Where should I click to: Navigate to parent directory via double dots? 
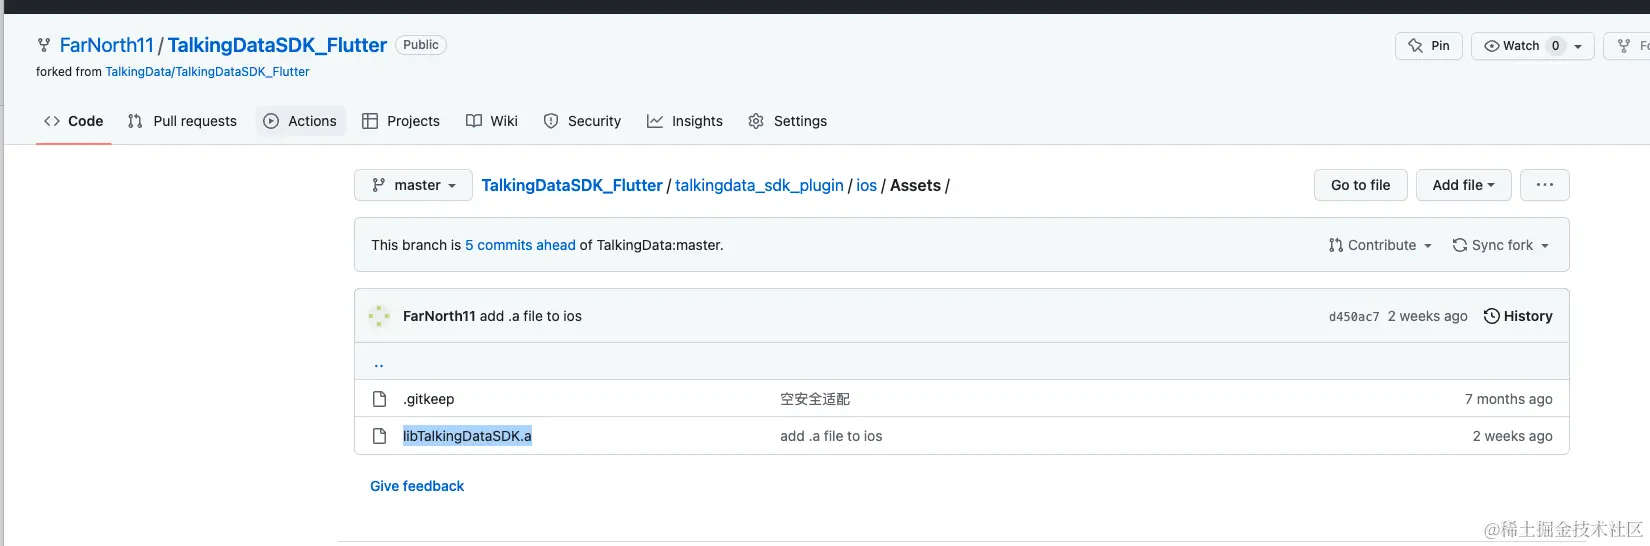[x=379, y=364]
